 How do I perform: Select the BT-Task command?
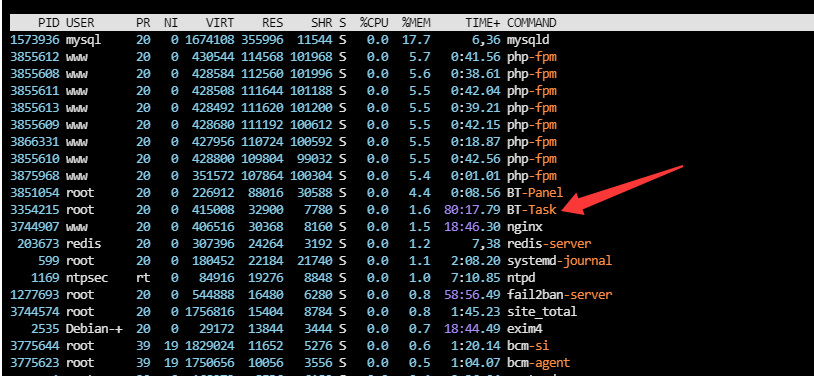coord(532,210)
